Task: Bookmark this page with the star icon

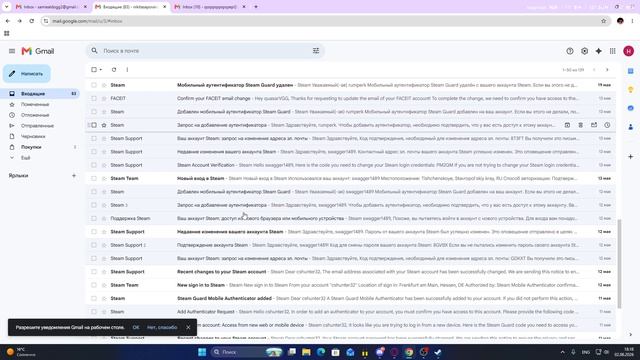Action: pyautogui.click(x=603, y=21)
